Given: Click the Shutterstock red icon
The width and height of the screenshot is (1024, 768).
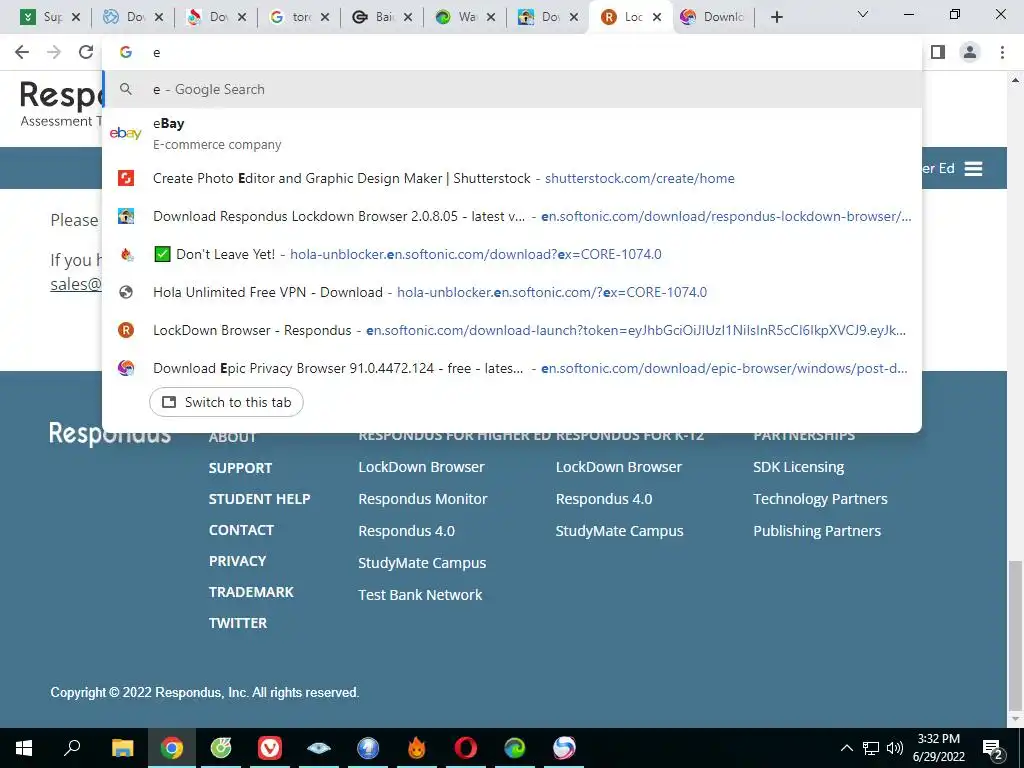Looking at the screenshot, I should click(x=126, y=178).
